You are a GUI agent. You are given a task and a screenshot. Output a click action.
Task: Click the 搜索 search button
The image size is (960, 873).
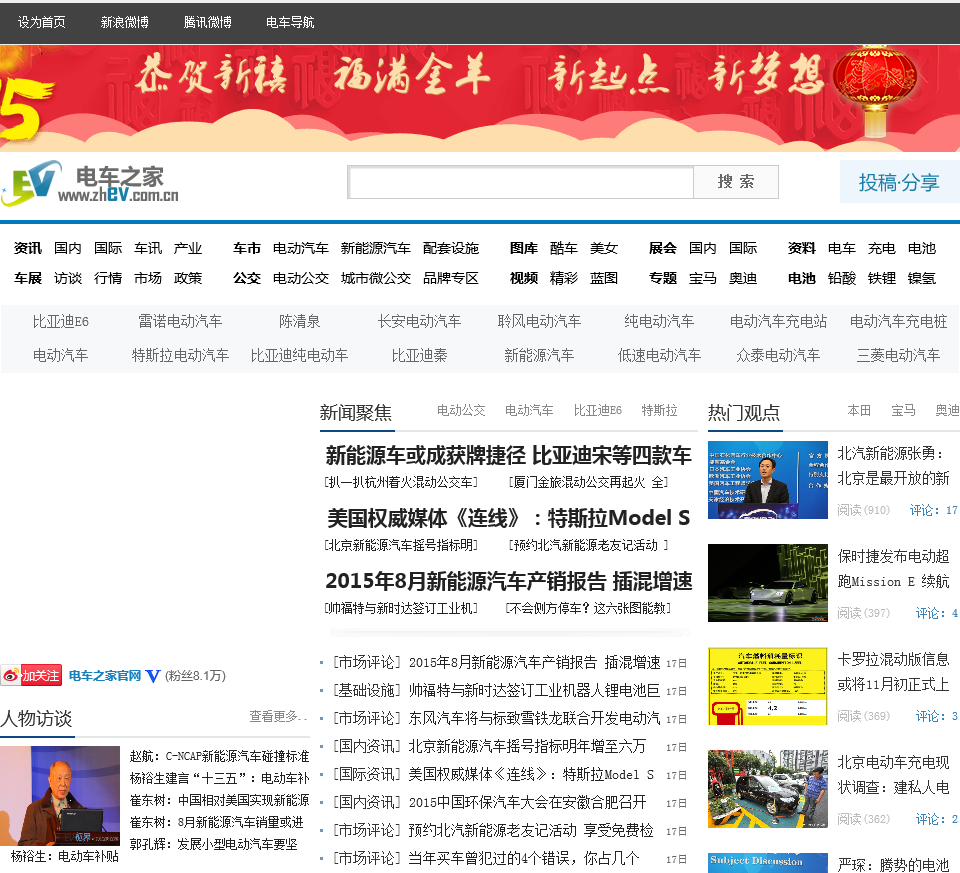click(x=736, y=182)
